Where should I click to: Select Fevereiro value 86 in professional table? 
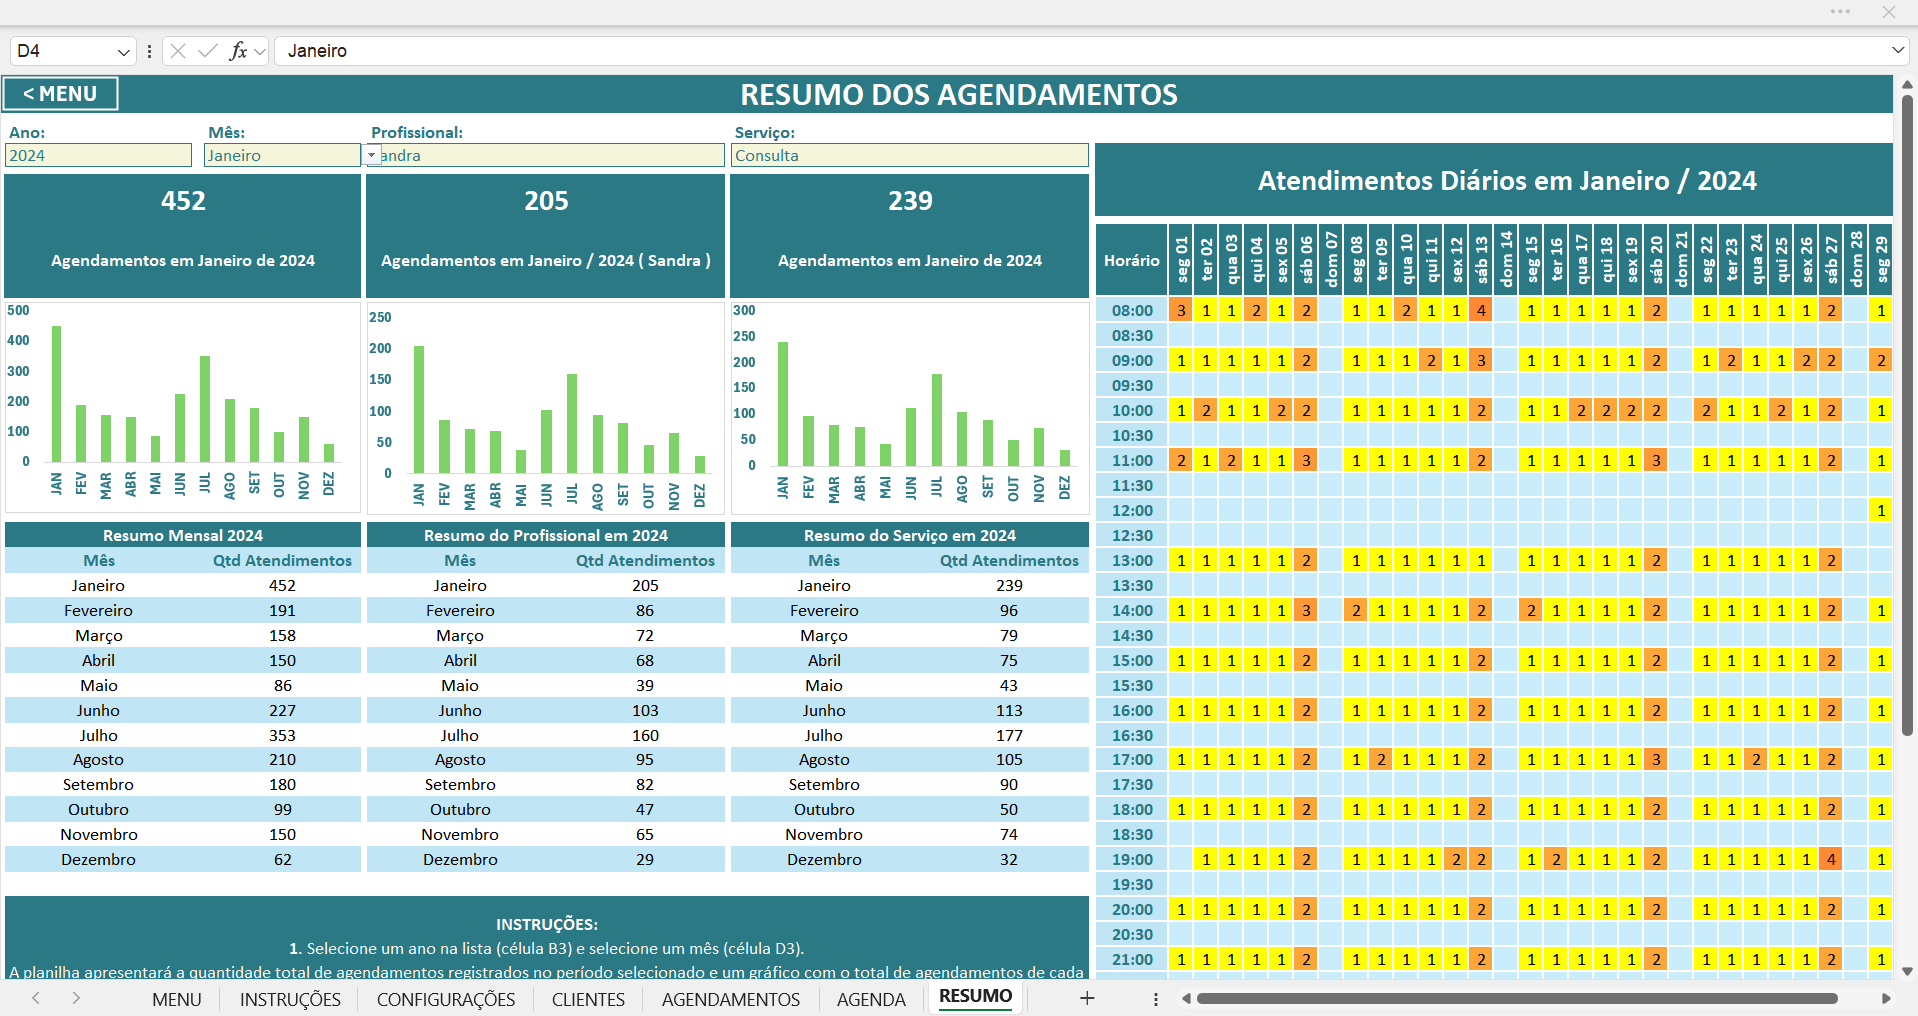[645, 610]
